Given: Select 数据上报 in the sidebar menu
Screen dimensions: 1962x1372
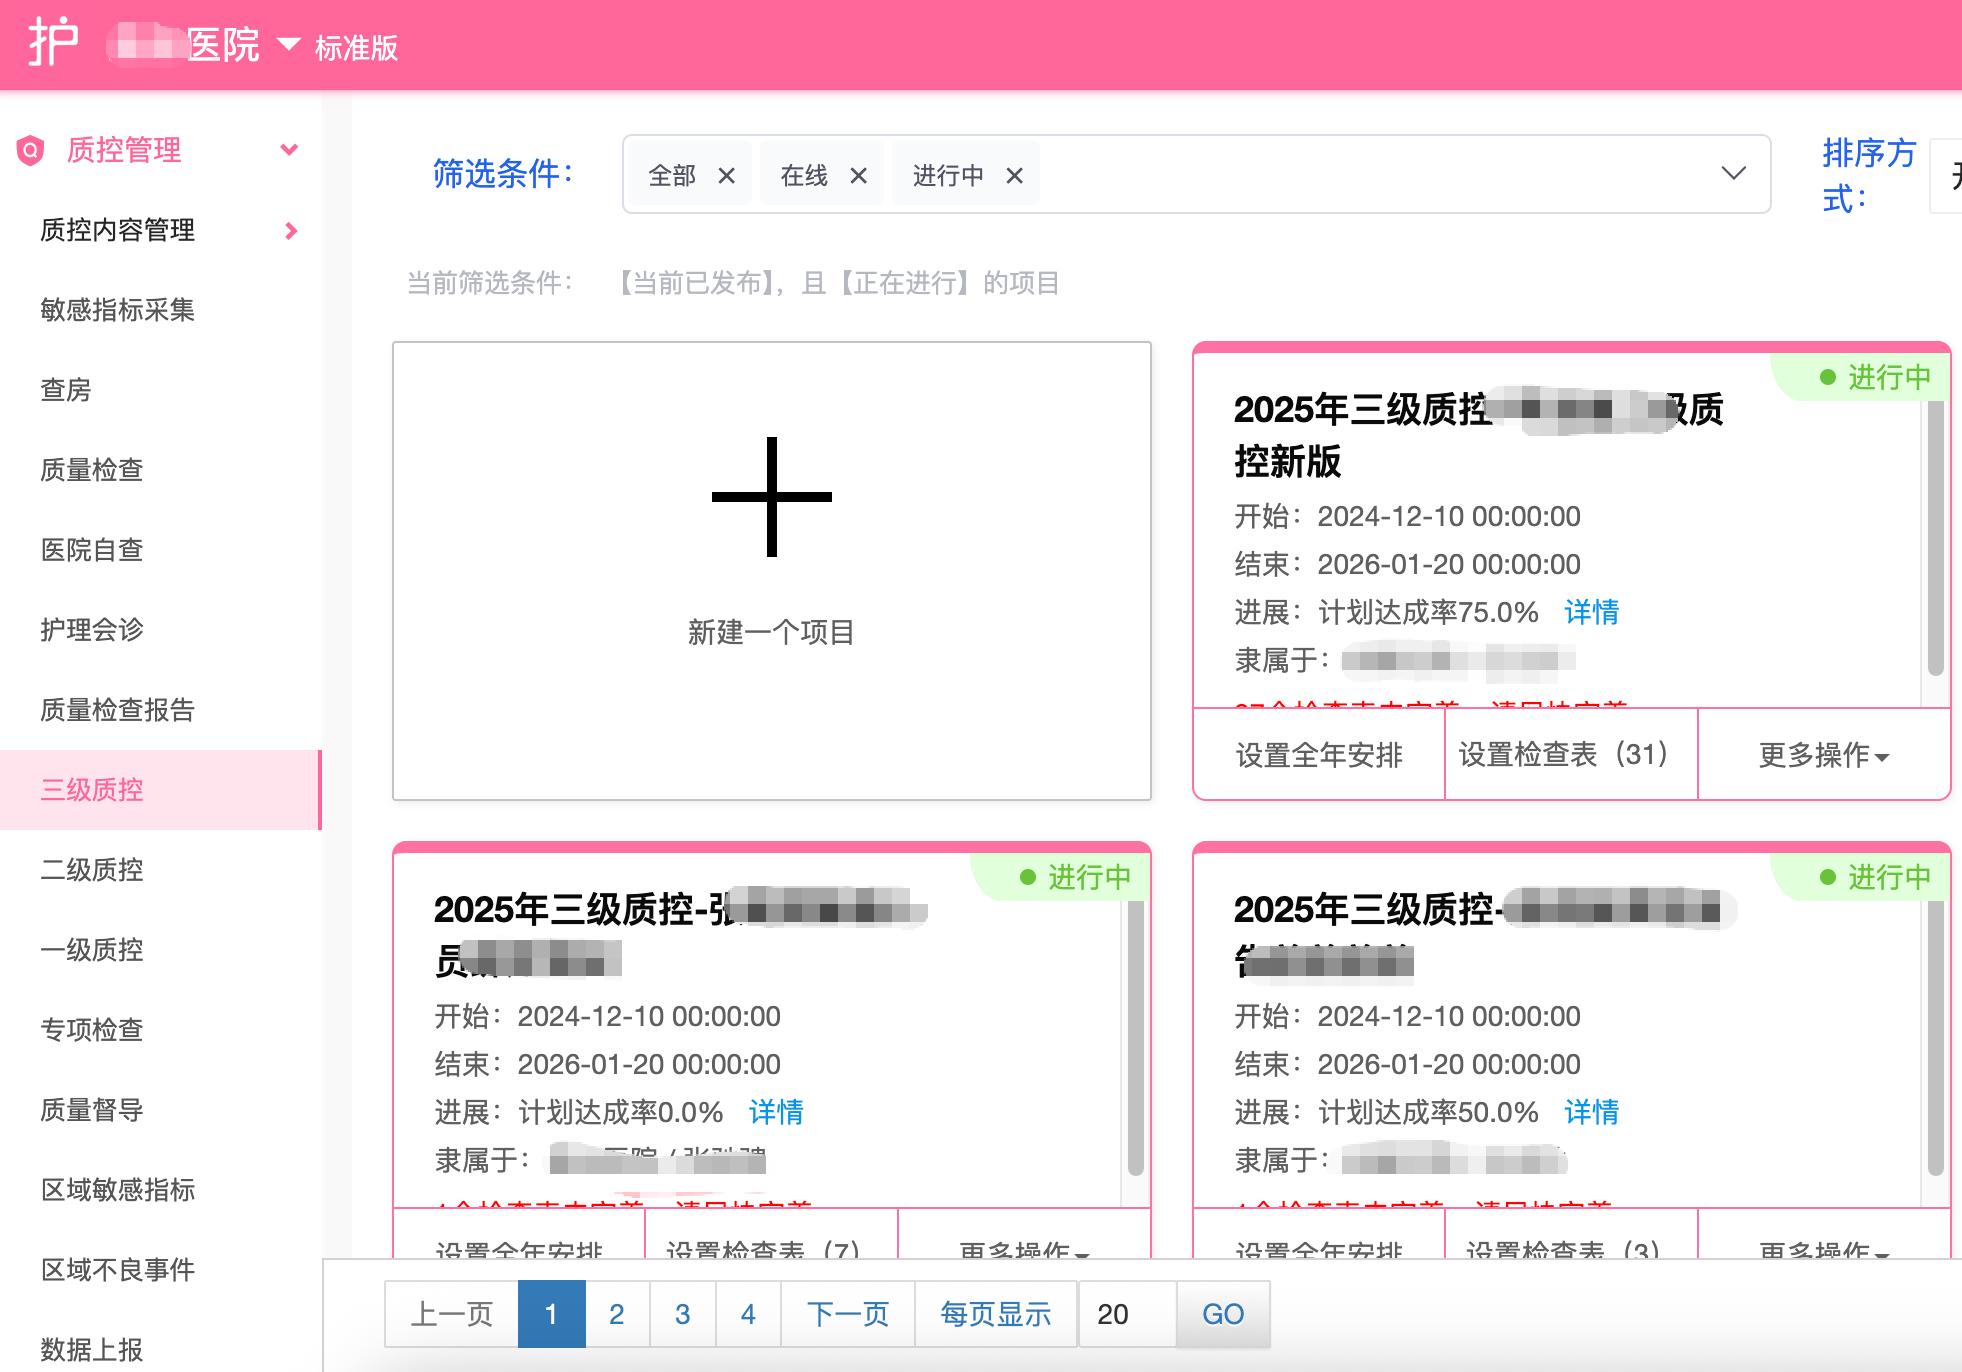Looking at the screenshot, I should point(91,1350).
